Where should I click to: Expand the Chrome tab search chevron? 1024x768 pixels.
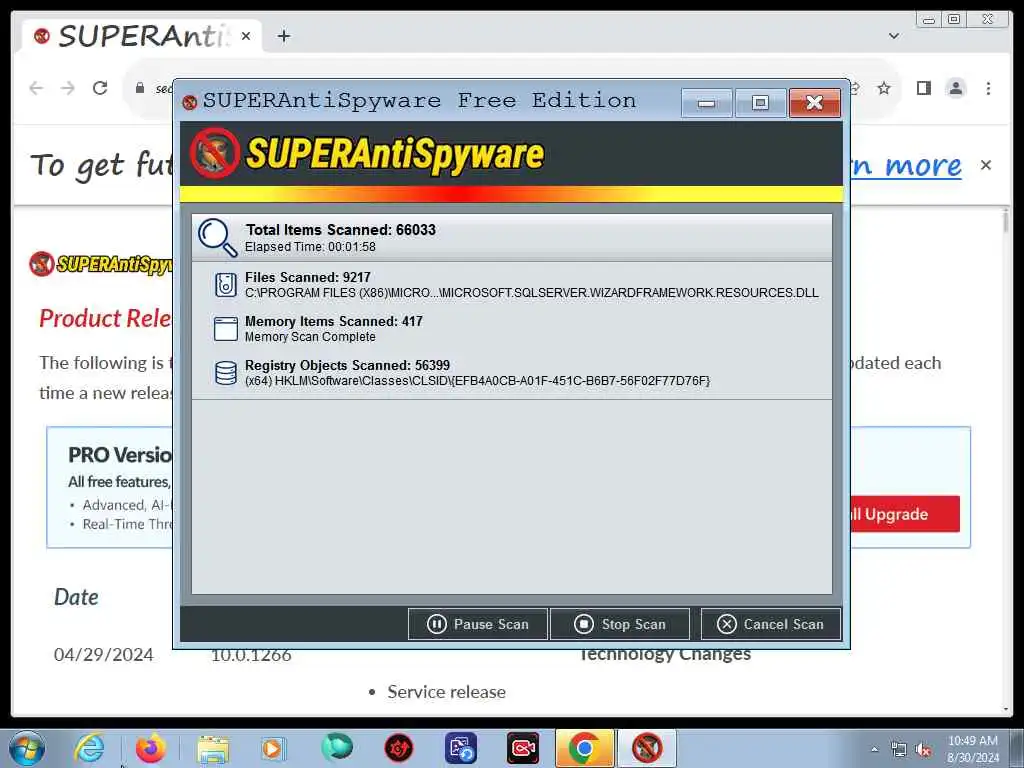[894, 36]
